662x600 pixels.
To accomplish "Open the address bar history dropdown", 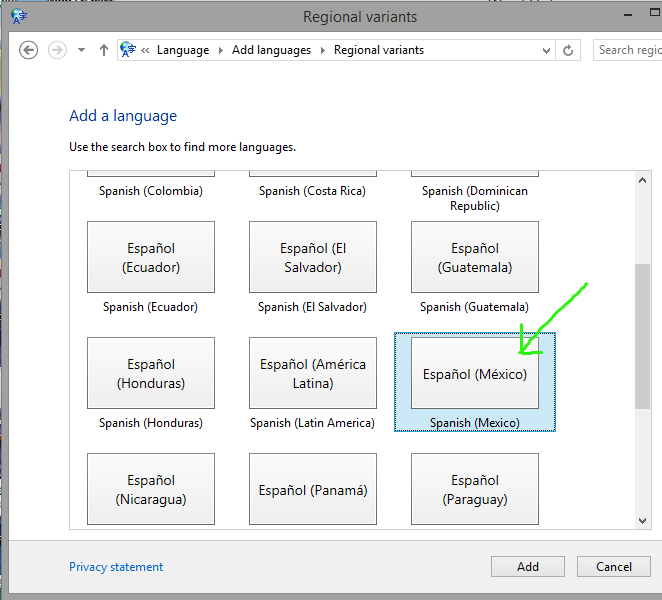I will coord(546,51).
